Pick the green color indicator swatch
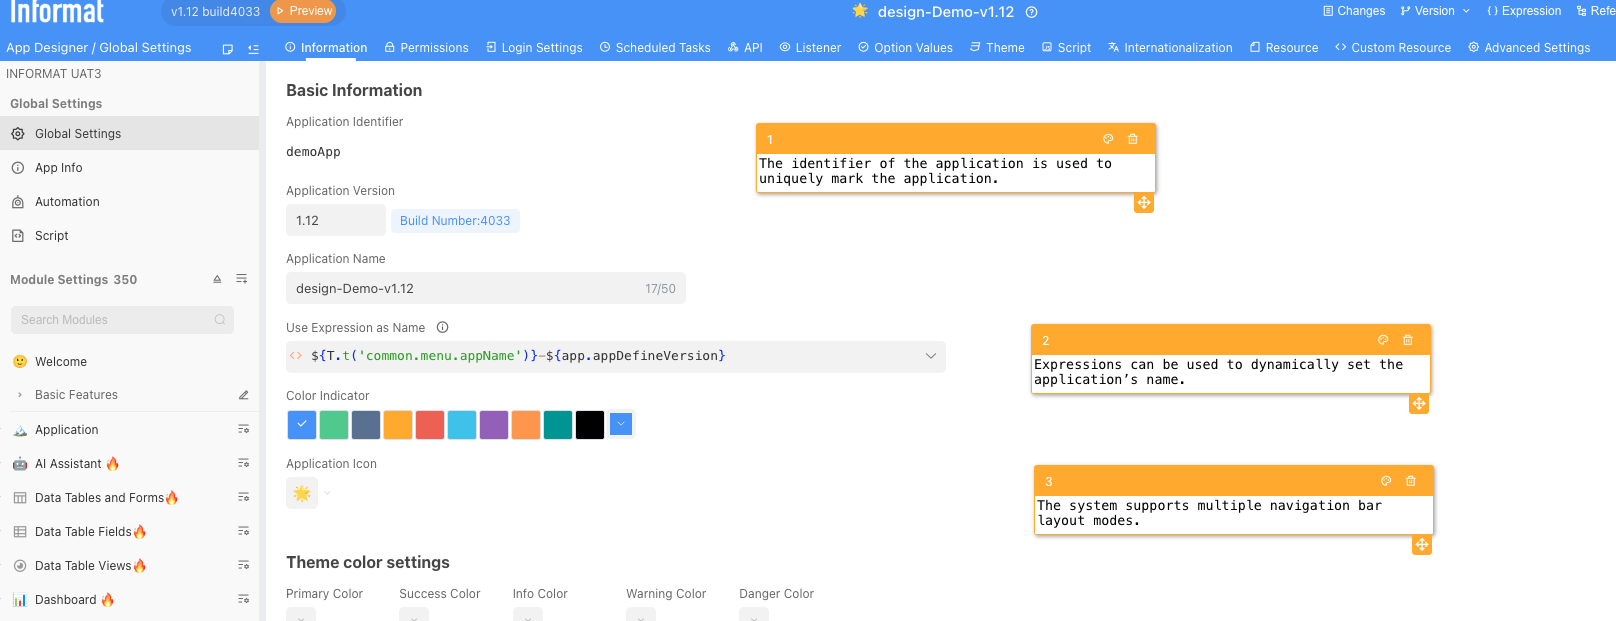Screen dimensions: 1616x621 point(334,424)
